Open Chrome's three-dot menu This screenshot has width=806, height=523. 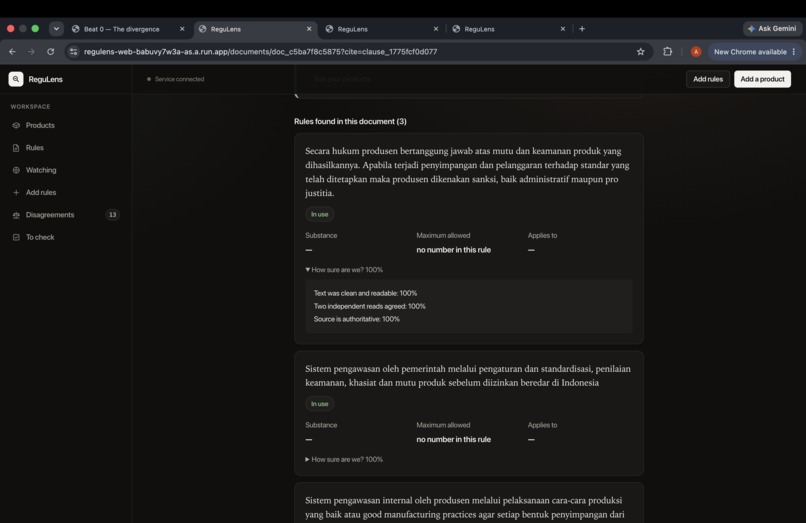click(x=794, y=51)
